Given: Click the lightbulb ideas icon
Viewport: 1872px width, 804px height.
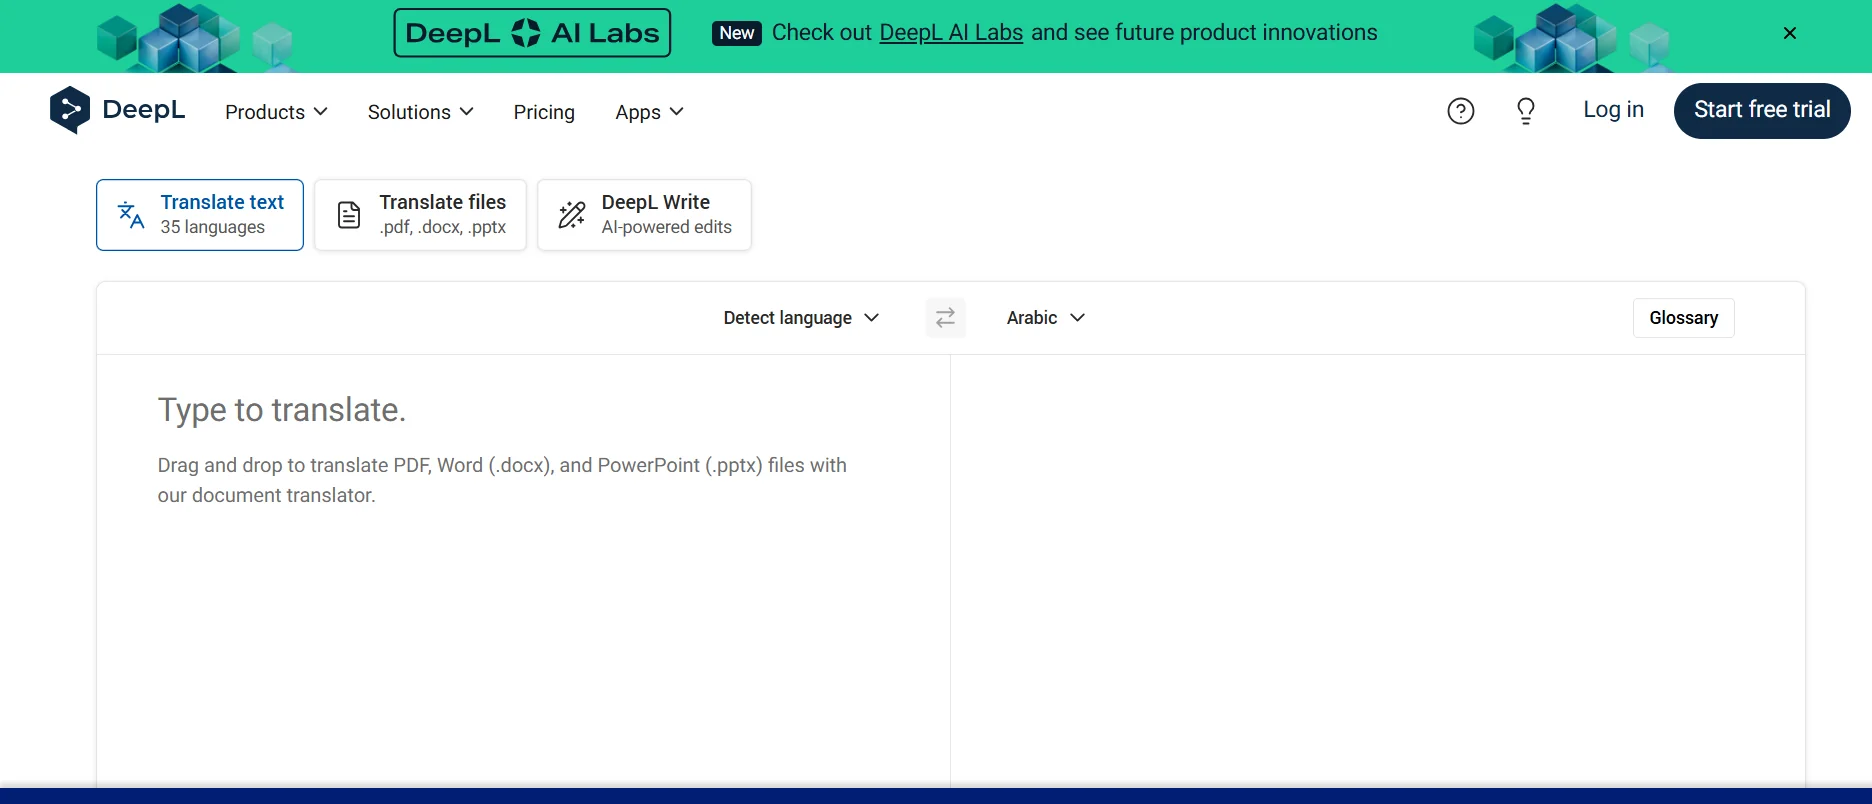Looking at the screenshot, I should (x=1525, y=111).
